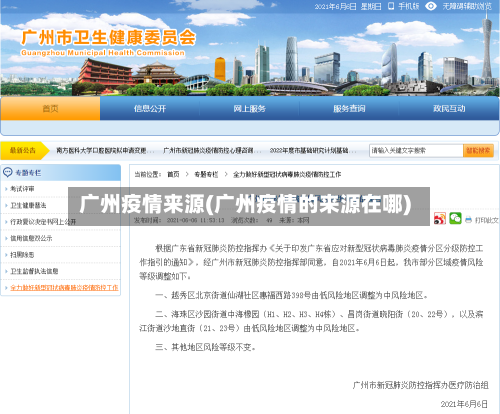The height and width of the screenshot is (414, 500).
Task: Click the 打印此文 print link
Action: pos(486,220)
